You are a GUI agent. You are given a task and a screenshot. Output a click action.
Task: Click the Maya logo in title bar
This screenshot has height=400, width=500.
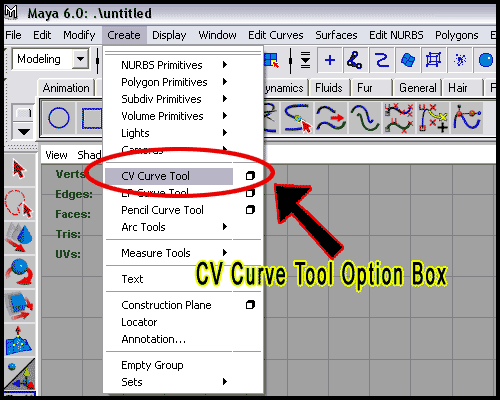coord(11,13)
